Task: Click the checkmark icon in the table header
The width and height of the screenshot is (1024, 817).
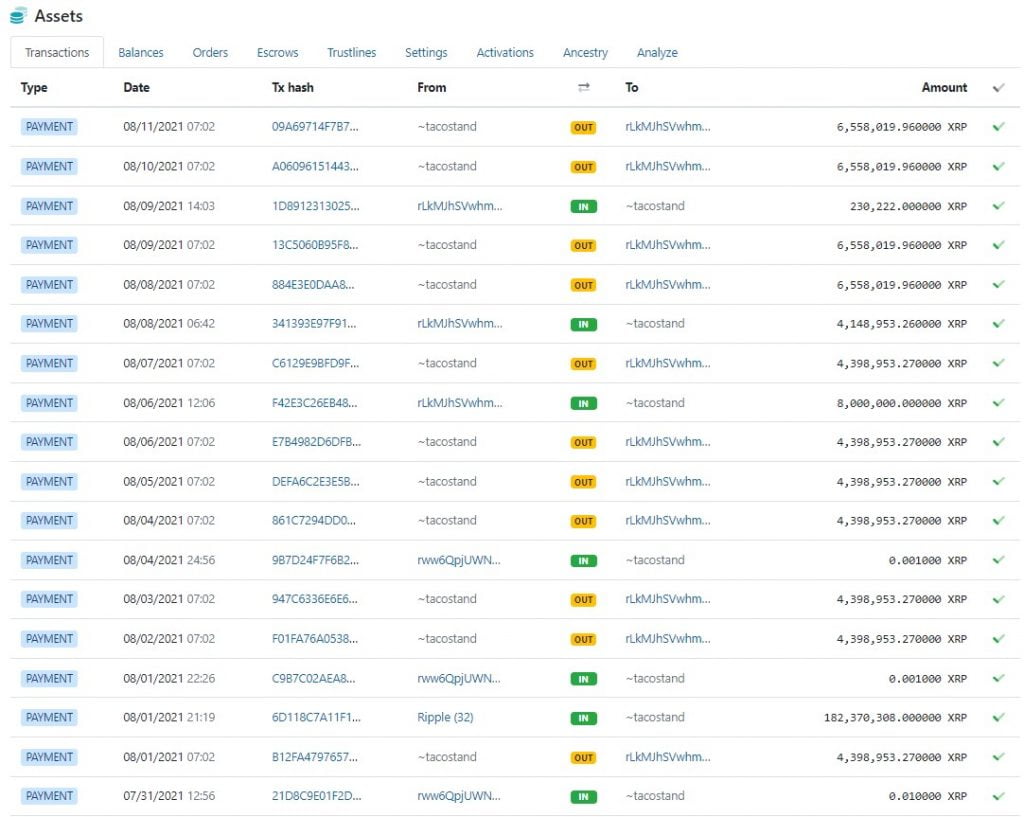Action: coord(998,87)
